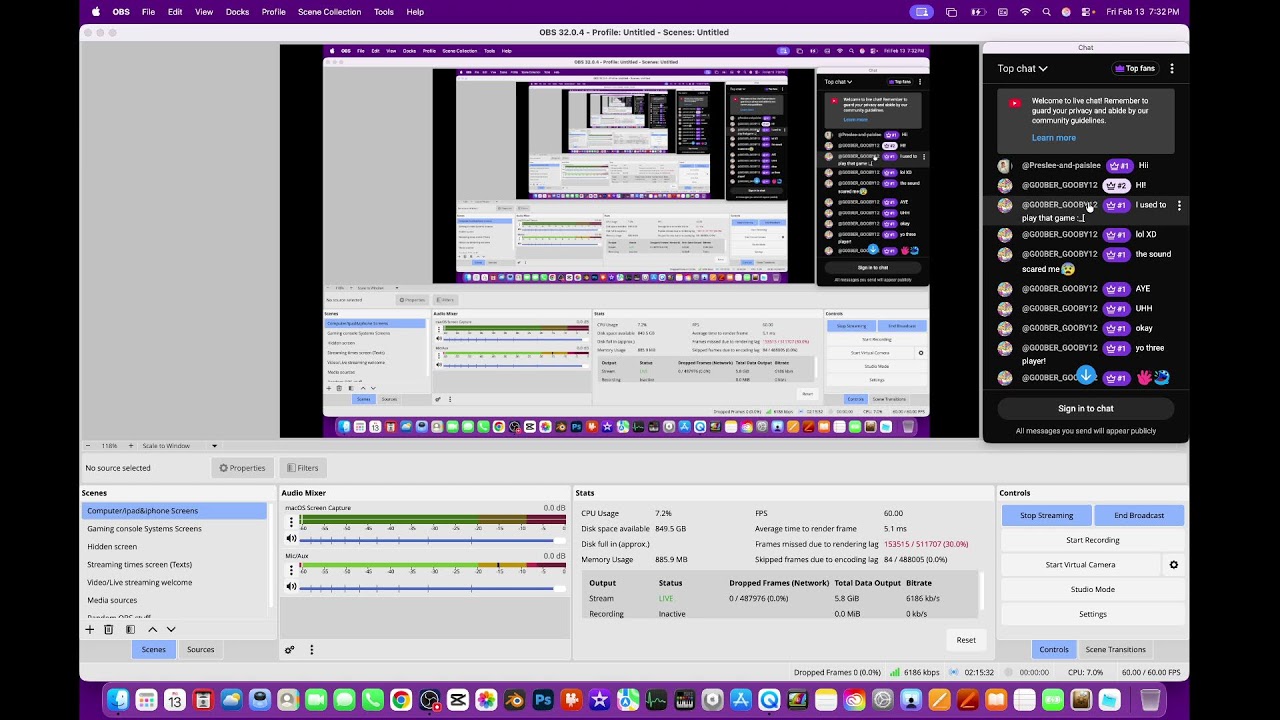Open FaceTime from the Dock
The image size is (1280, 720).
click(316, 700)
